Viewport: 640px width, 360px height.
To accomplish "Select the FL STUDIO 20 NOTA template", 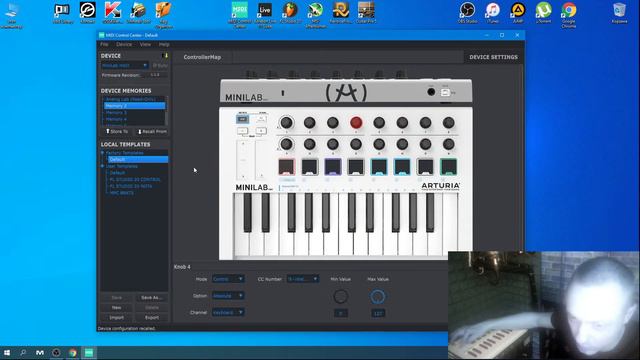I will pyautogui.click(x=131, y=186).
